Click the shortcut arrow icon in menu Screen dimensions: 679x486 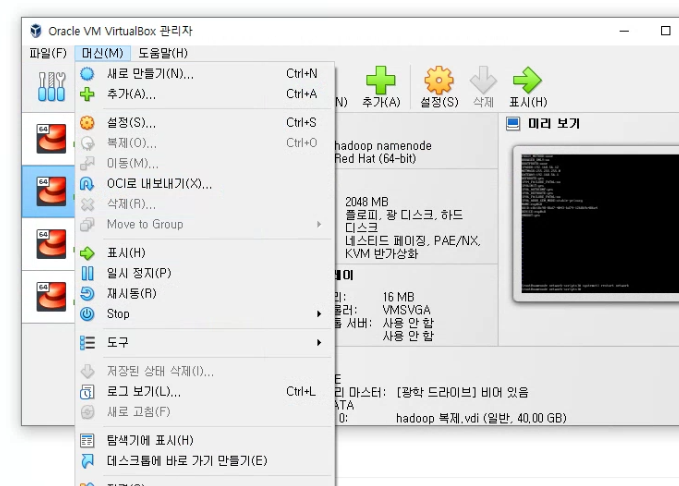tap(87, 461)
